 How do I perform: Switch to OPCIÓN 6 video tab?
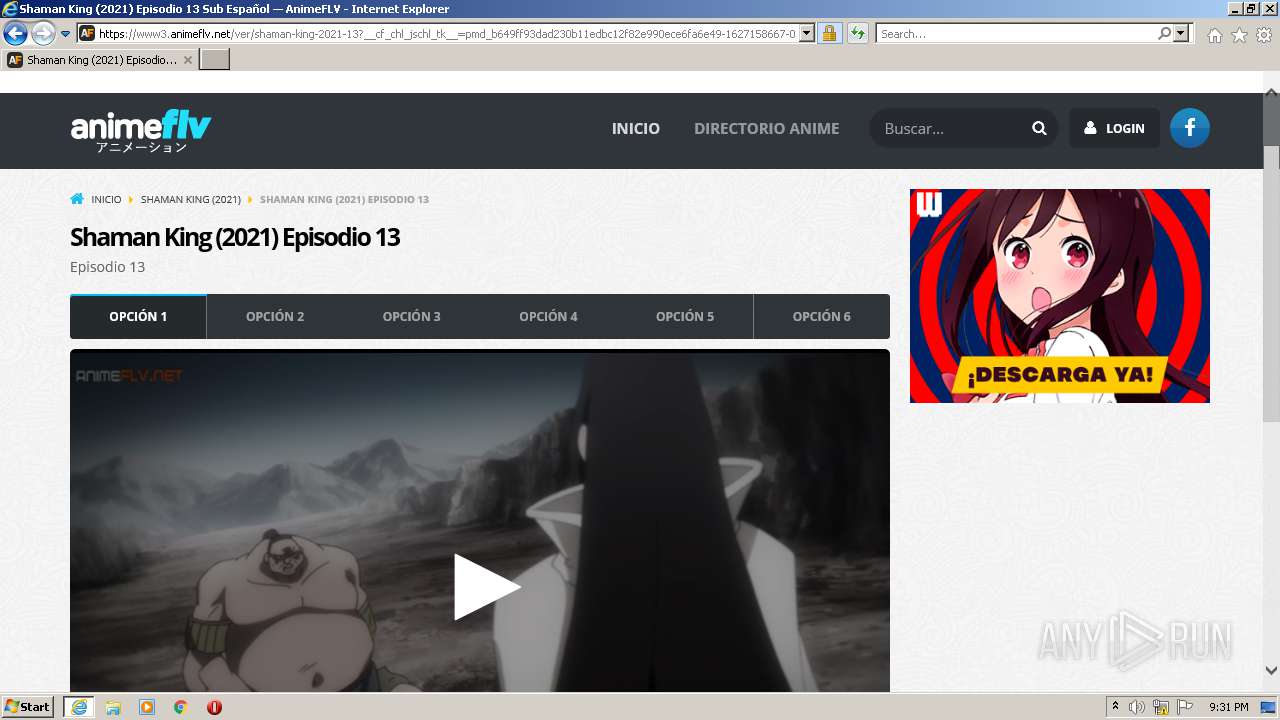(822, 316)
